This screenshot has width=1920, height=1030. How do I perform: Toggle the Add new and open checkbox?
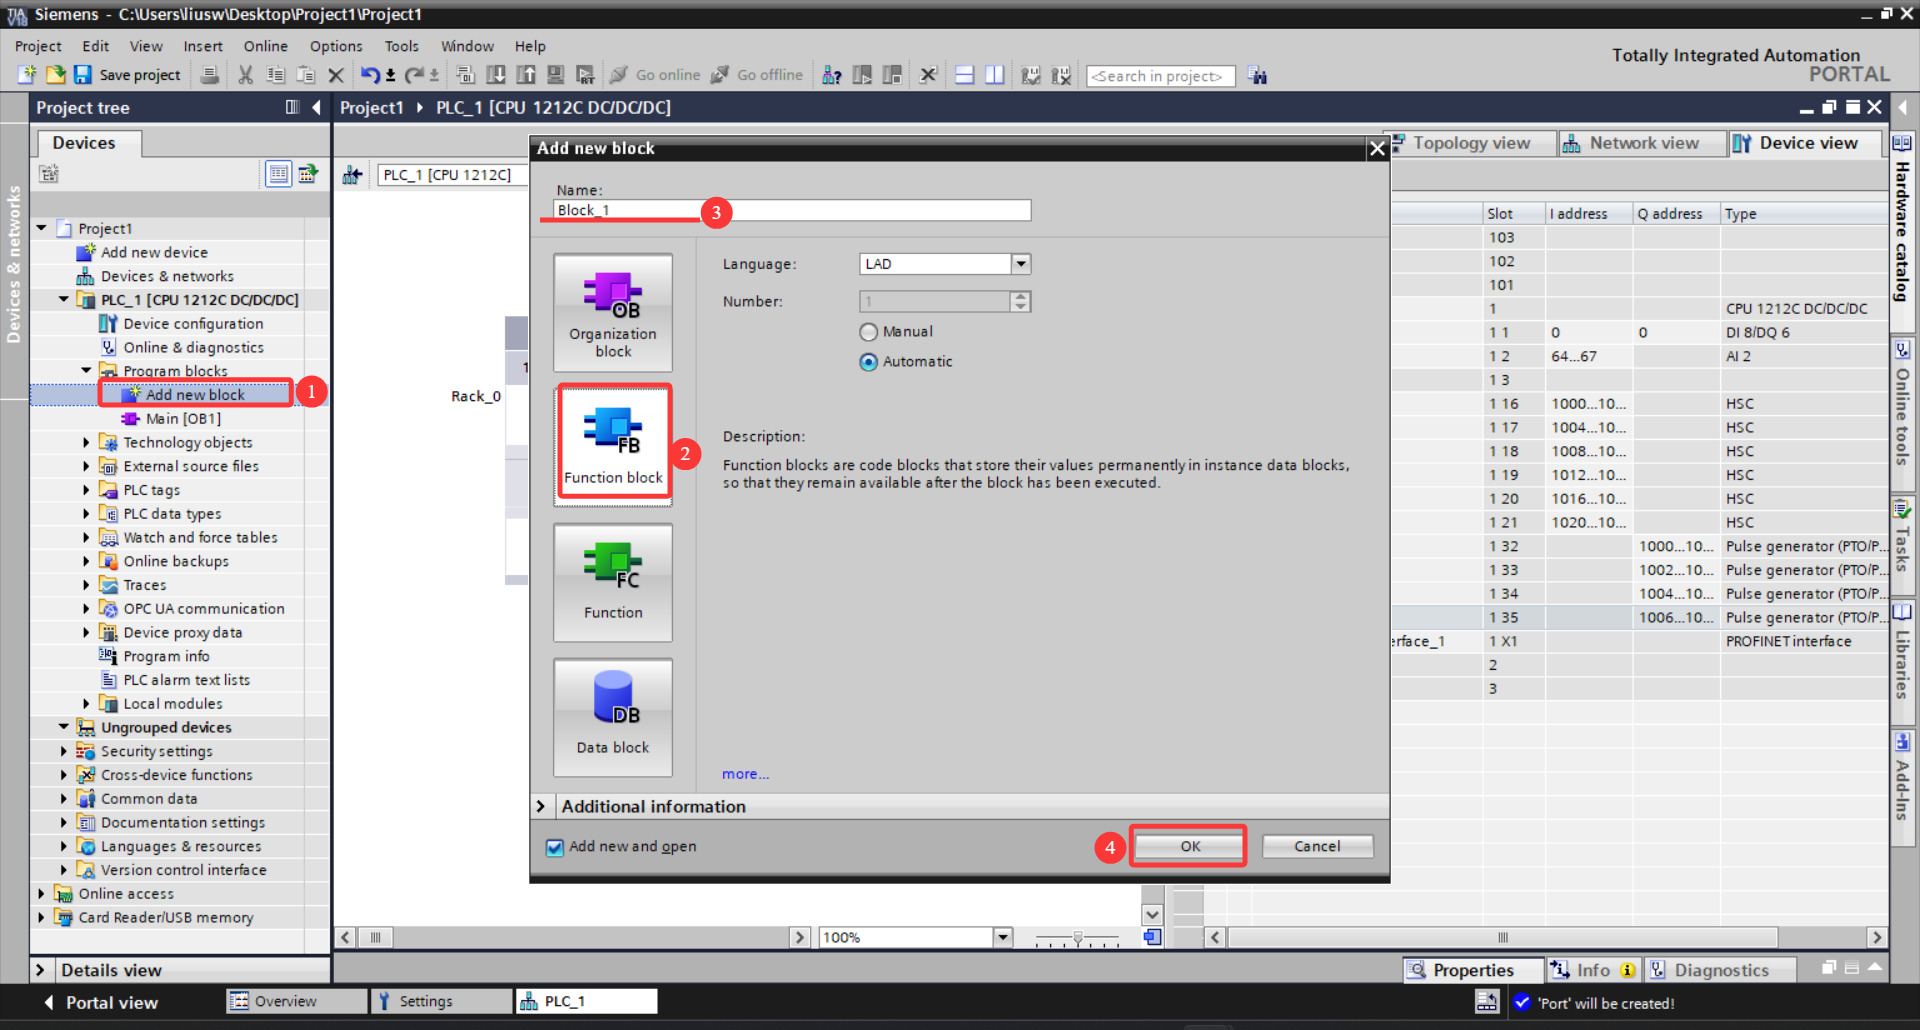tap(555, 847)
